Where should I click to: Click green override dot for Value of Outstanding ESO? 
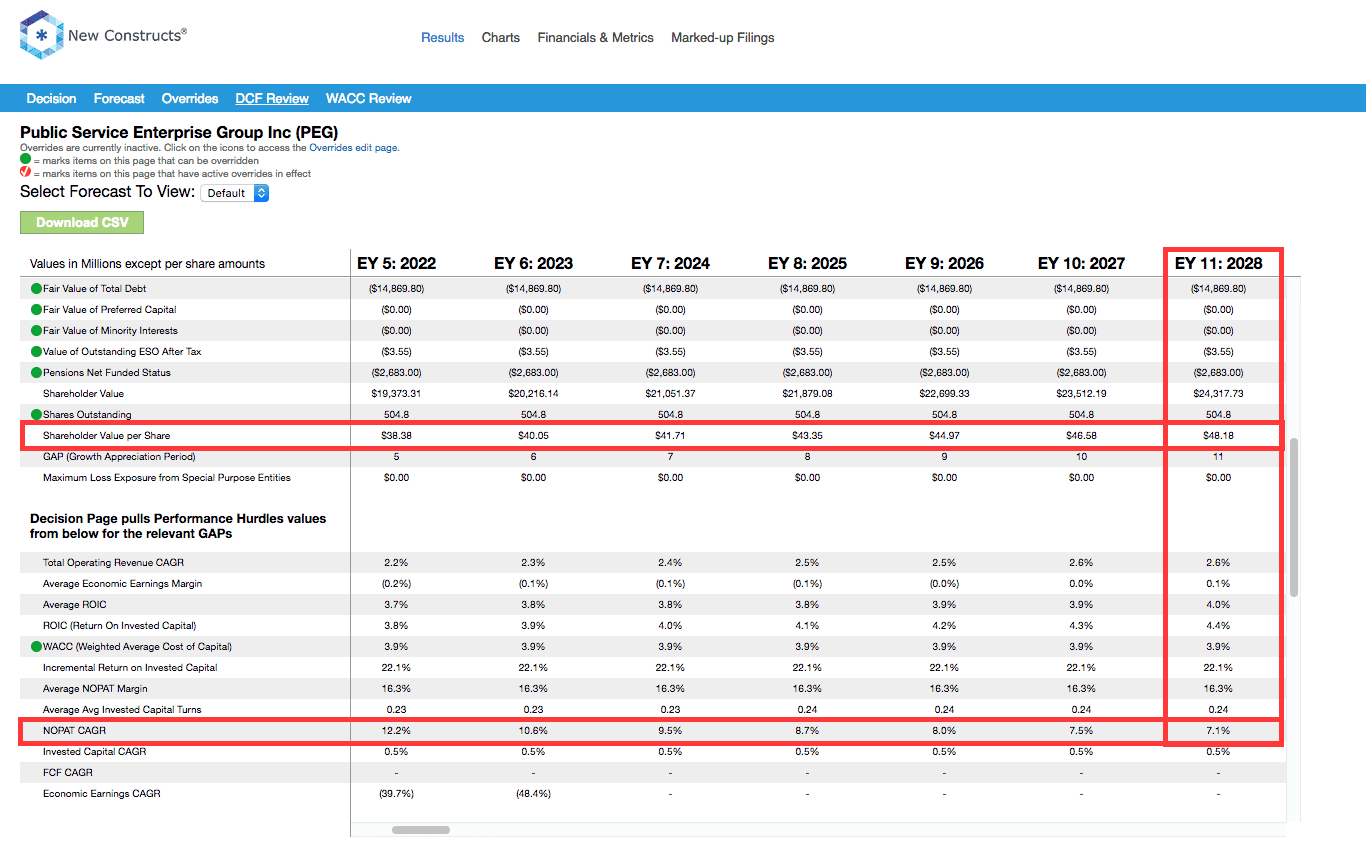tap(37, 352)
